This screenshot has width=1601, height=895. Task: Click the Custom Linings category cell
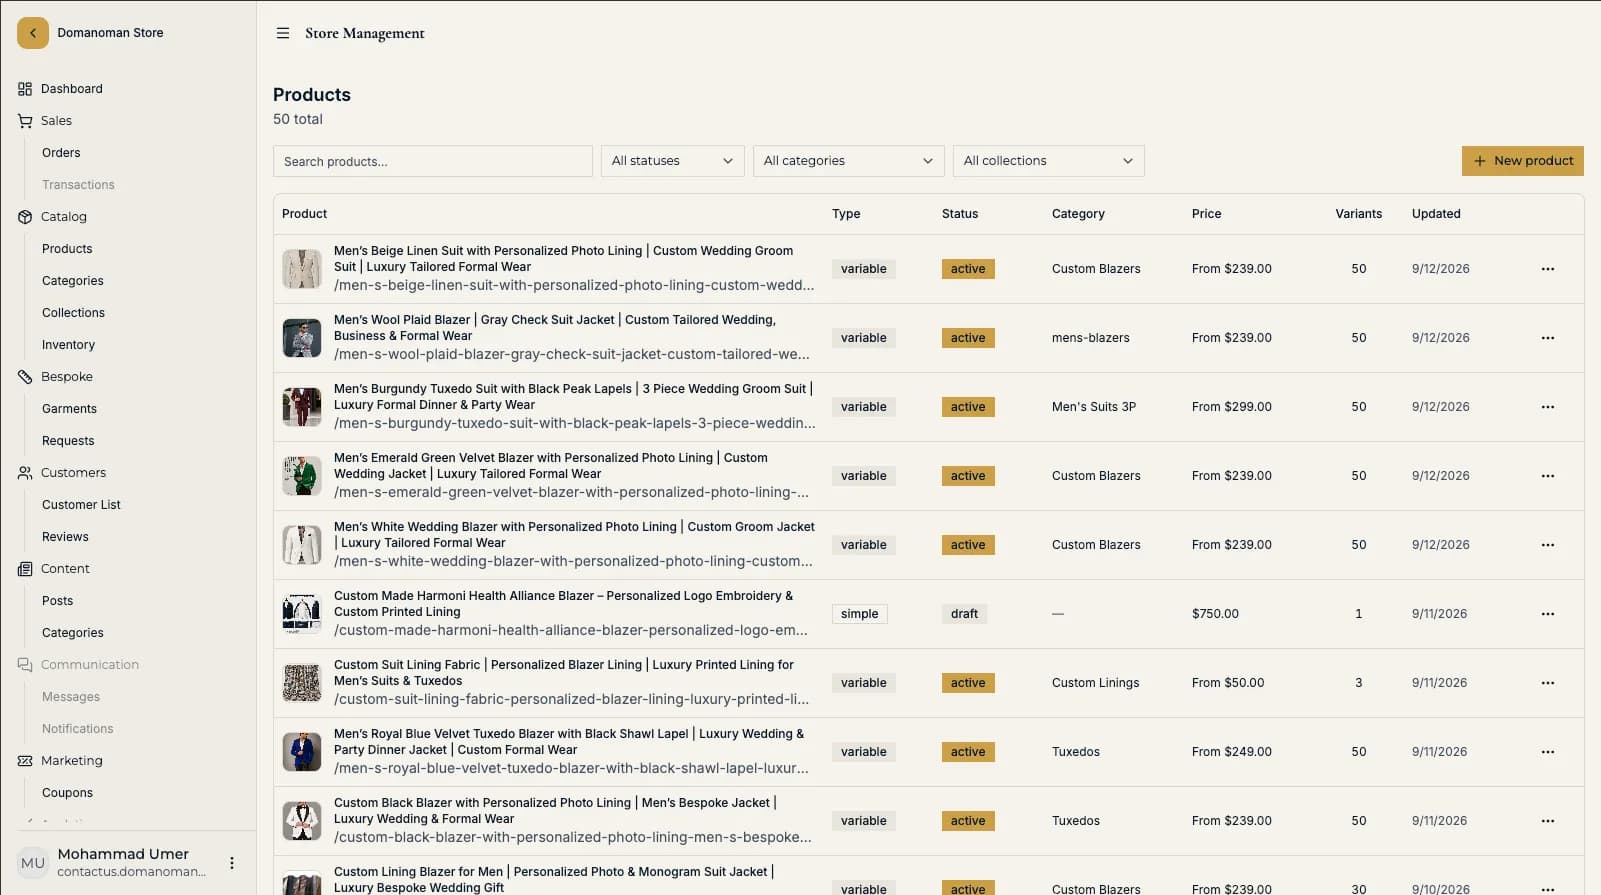tap(1096, 683)
